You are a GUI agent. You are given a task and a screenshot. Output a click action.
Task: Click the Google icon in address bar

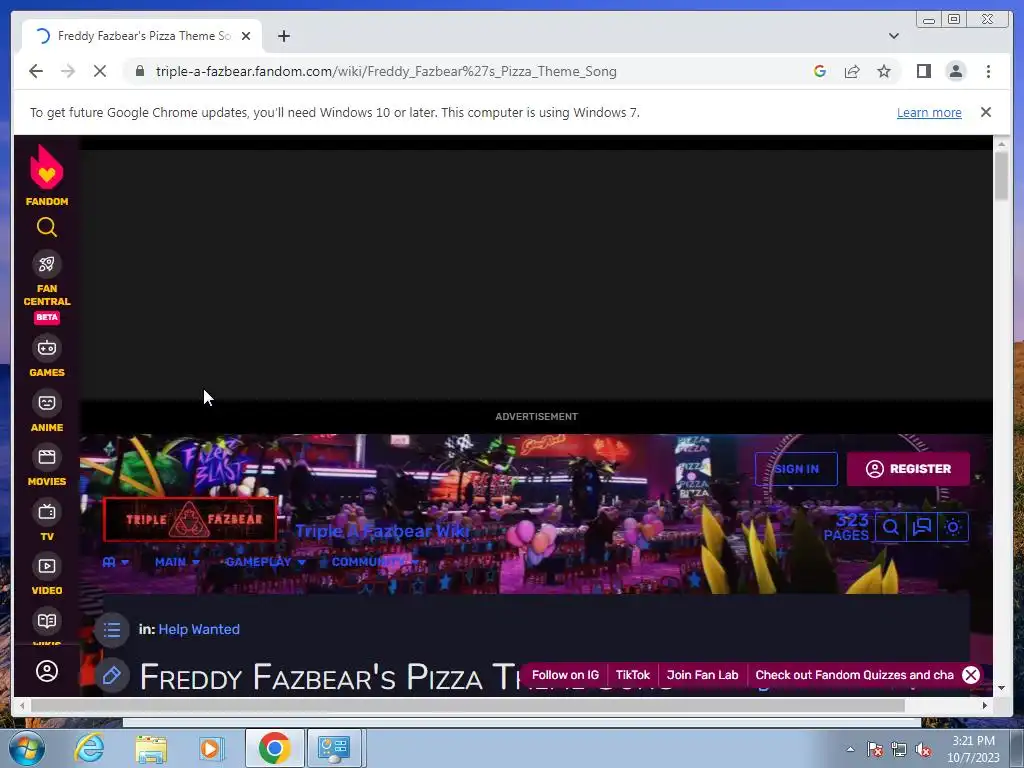(820, 71)
